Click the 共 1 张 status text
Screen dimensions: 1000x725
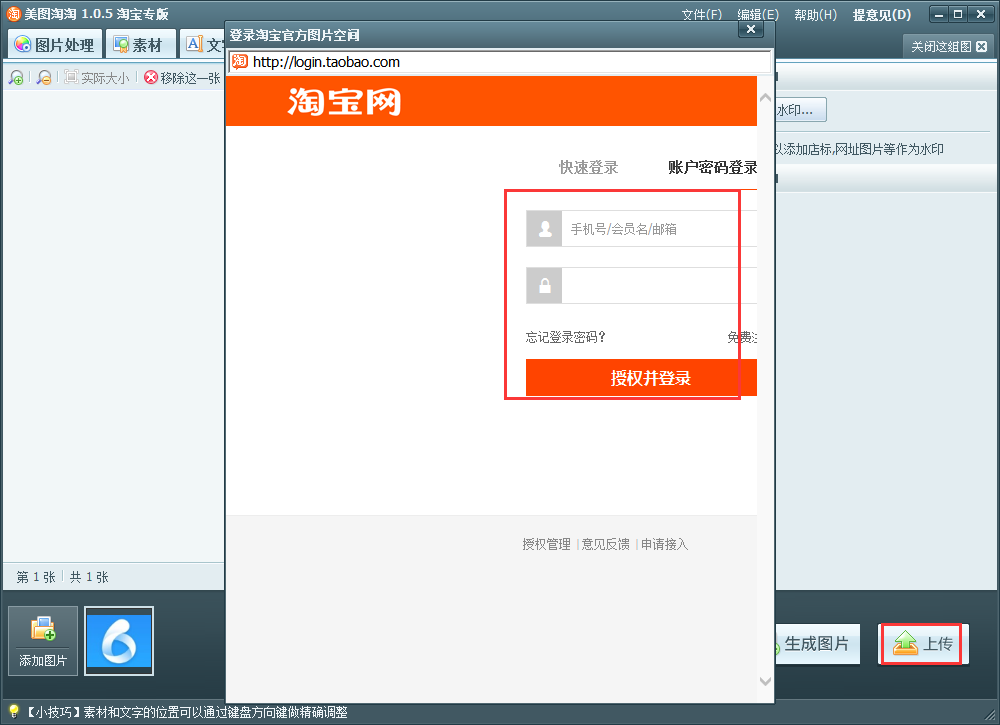pyautogui.click(x=89, y=577)
